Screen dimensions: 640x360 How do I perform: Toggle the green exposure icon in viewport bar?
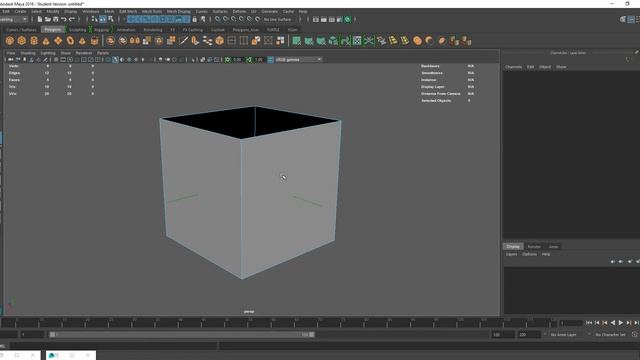point(228,60)
